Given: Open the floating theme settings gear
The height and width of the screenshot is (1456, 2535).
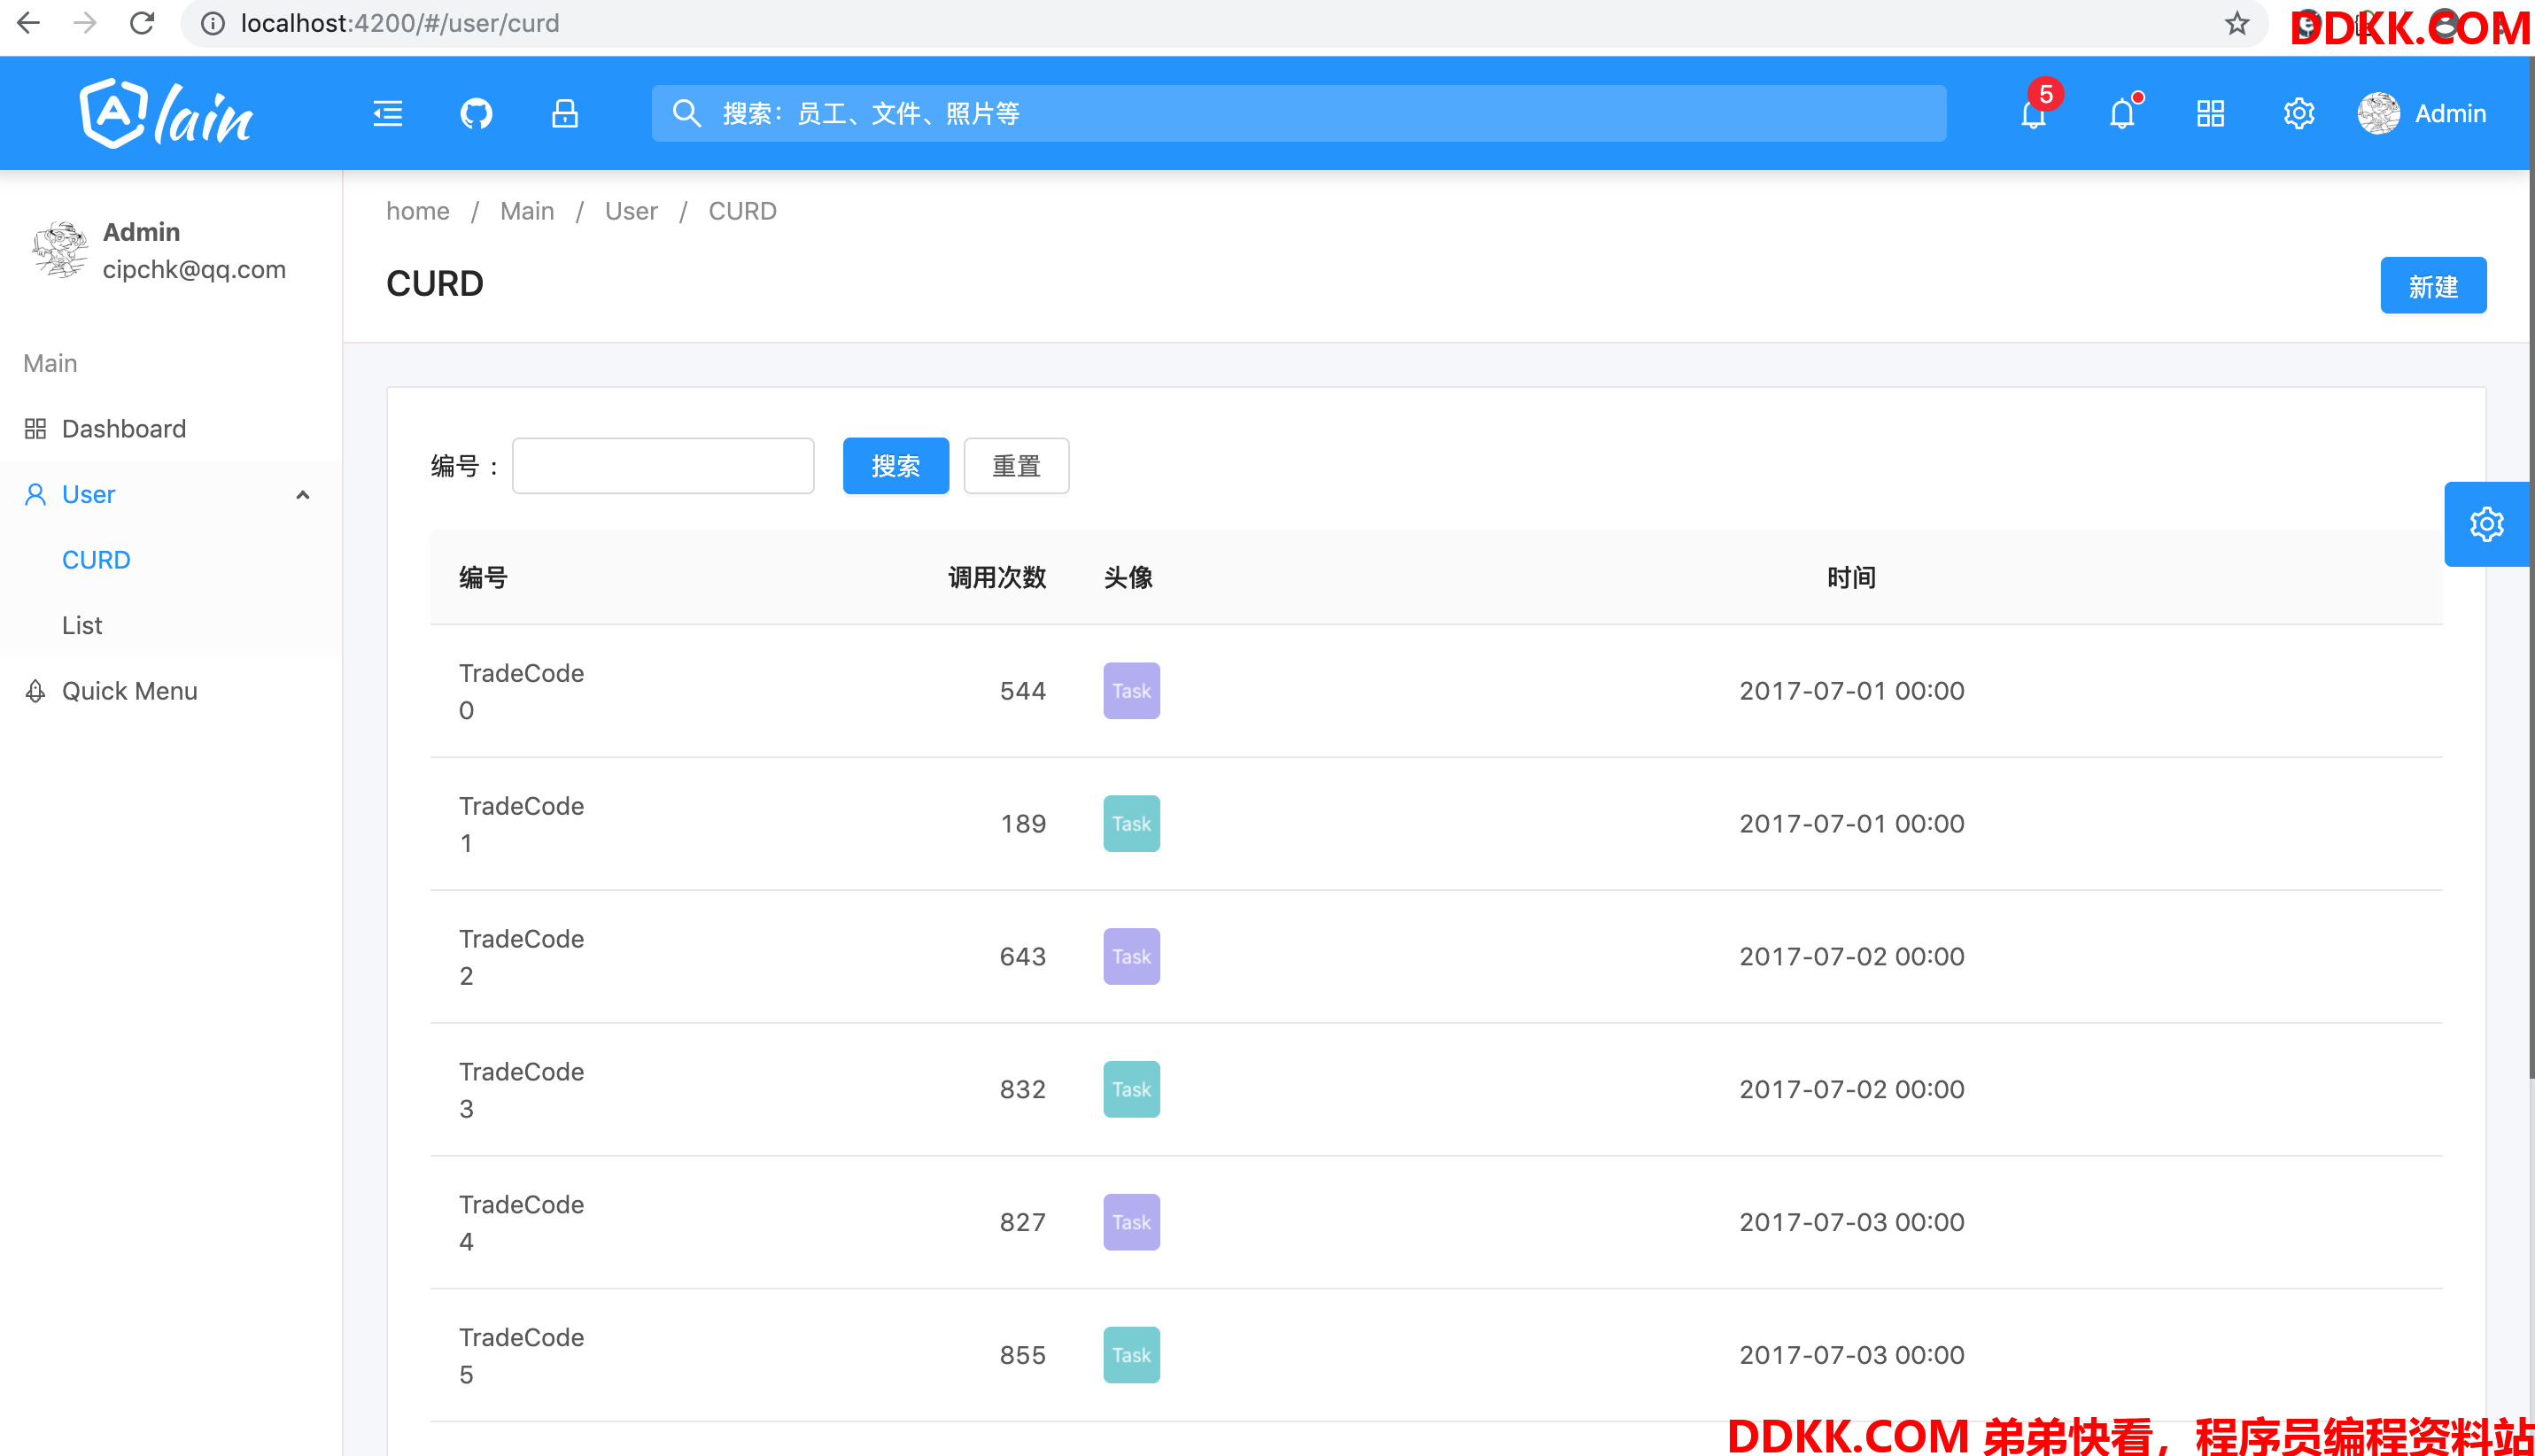Looking at the screenshot, I should [2487, 524].
